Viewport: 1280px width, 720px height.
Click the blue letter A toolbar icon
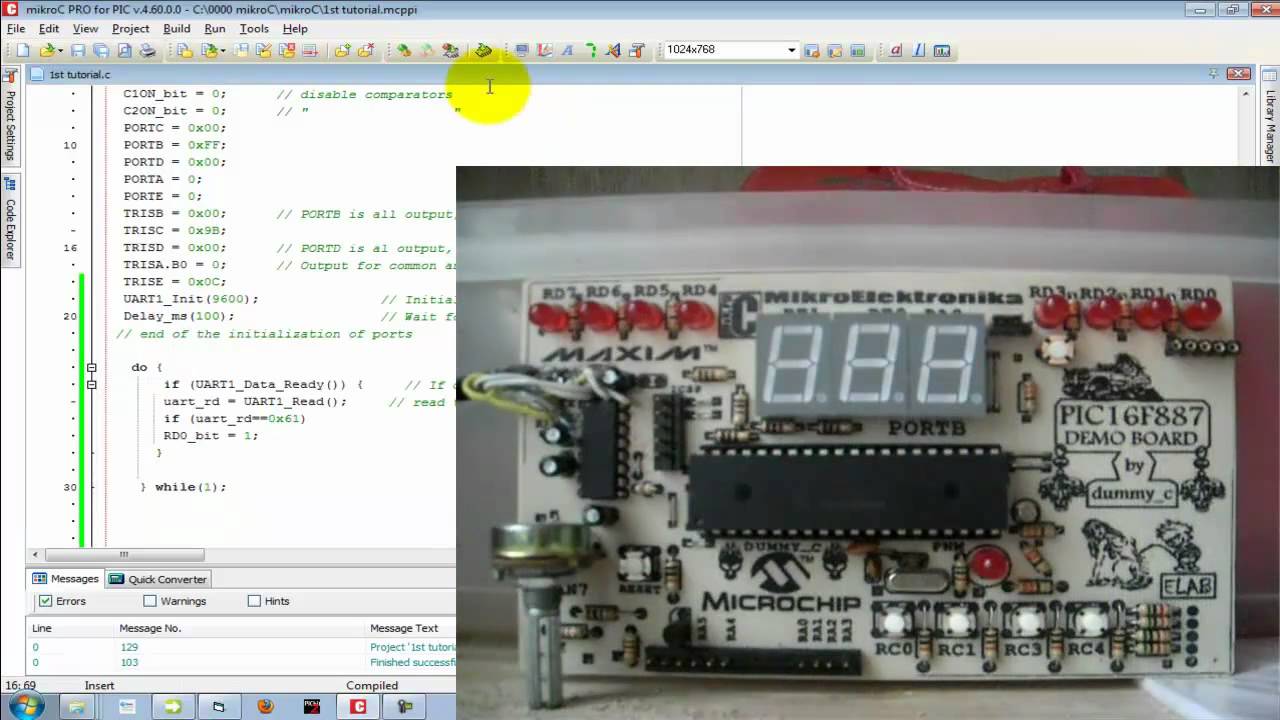point(567,50)
